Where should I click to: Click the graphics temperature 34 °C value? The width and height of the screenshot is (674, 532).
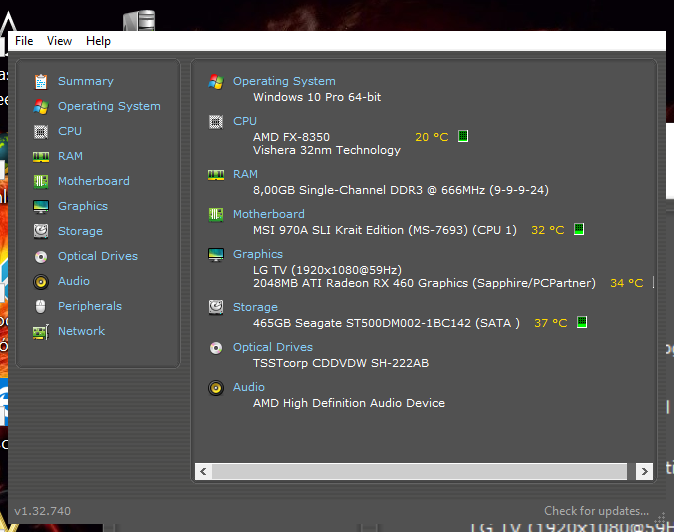(x=627, y=283)
